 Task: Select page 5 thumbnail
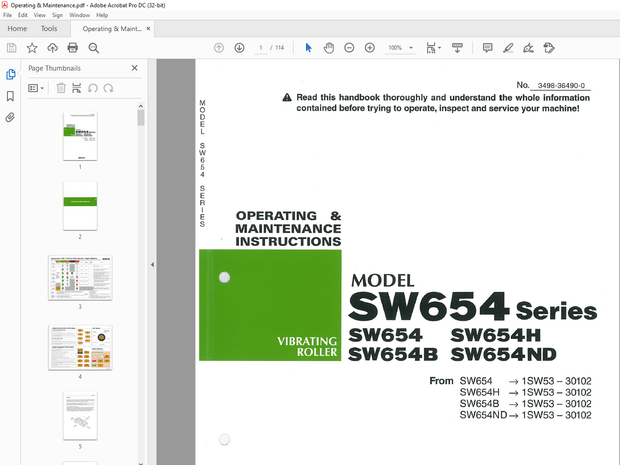coord(80,416)
